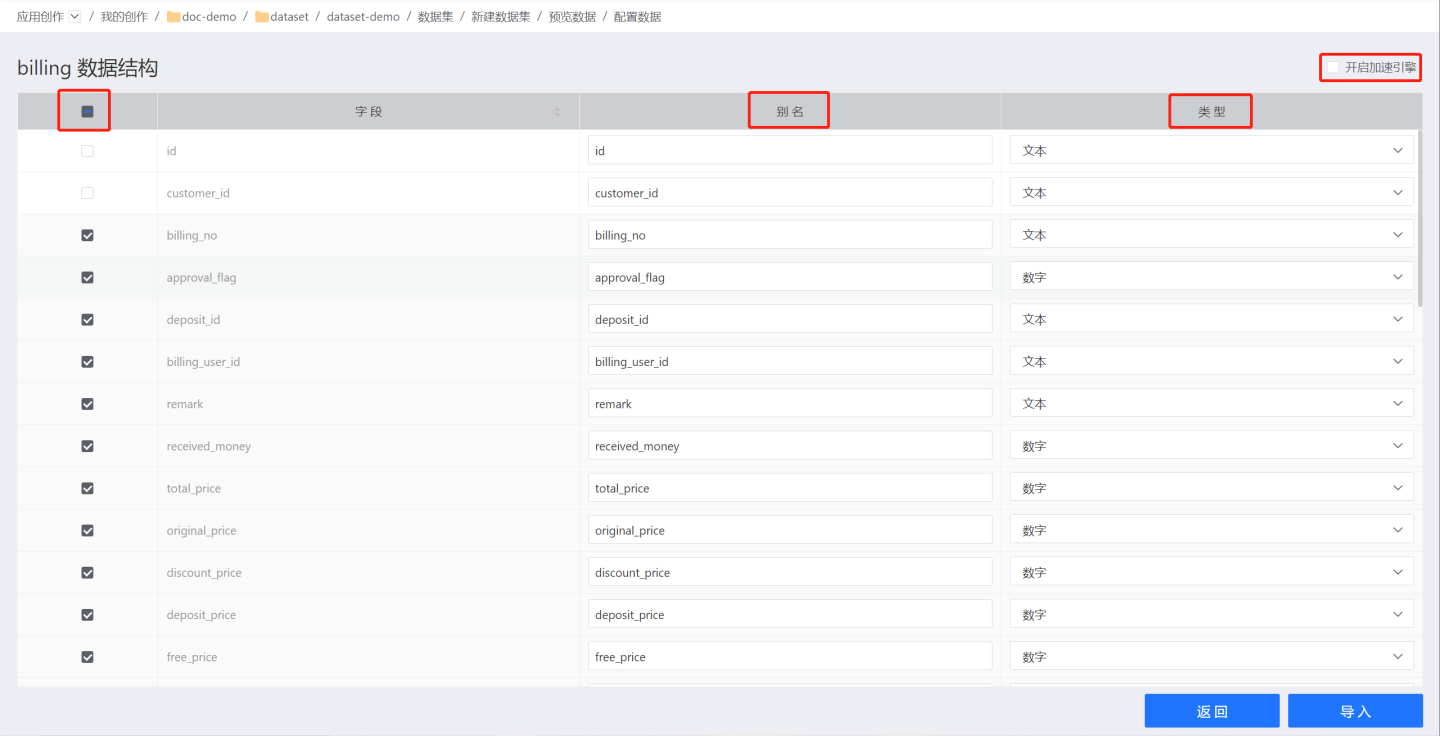The height and width of the screenshot is (736, 1440).
Task: Enable the 开启加速引擎 checkbox
Action: pos(1333,68)
